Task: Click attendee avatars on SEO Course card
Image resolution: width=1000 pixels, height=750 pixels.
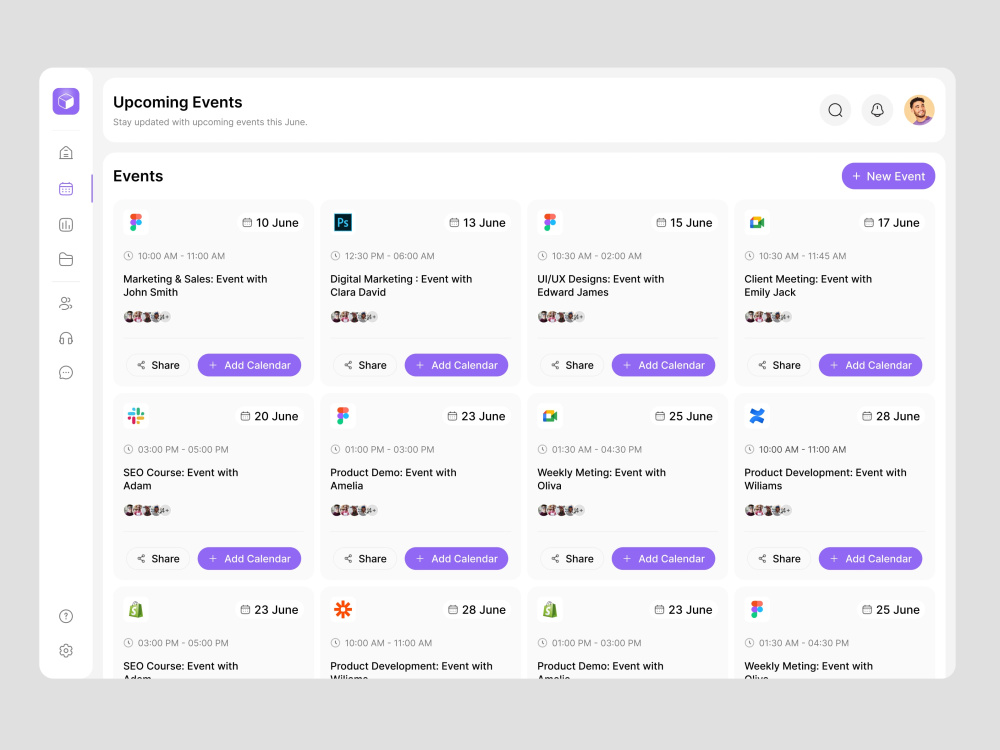Action: coord(147,510)
